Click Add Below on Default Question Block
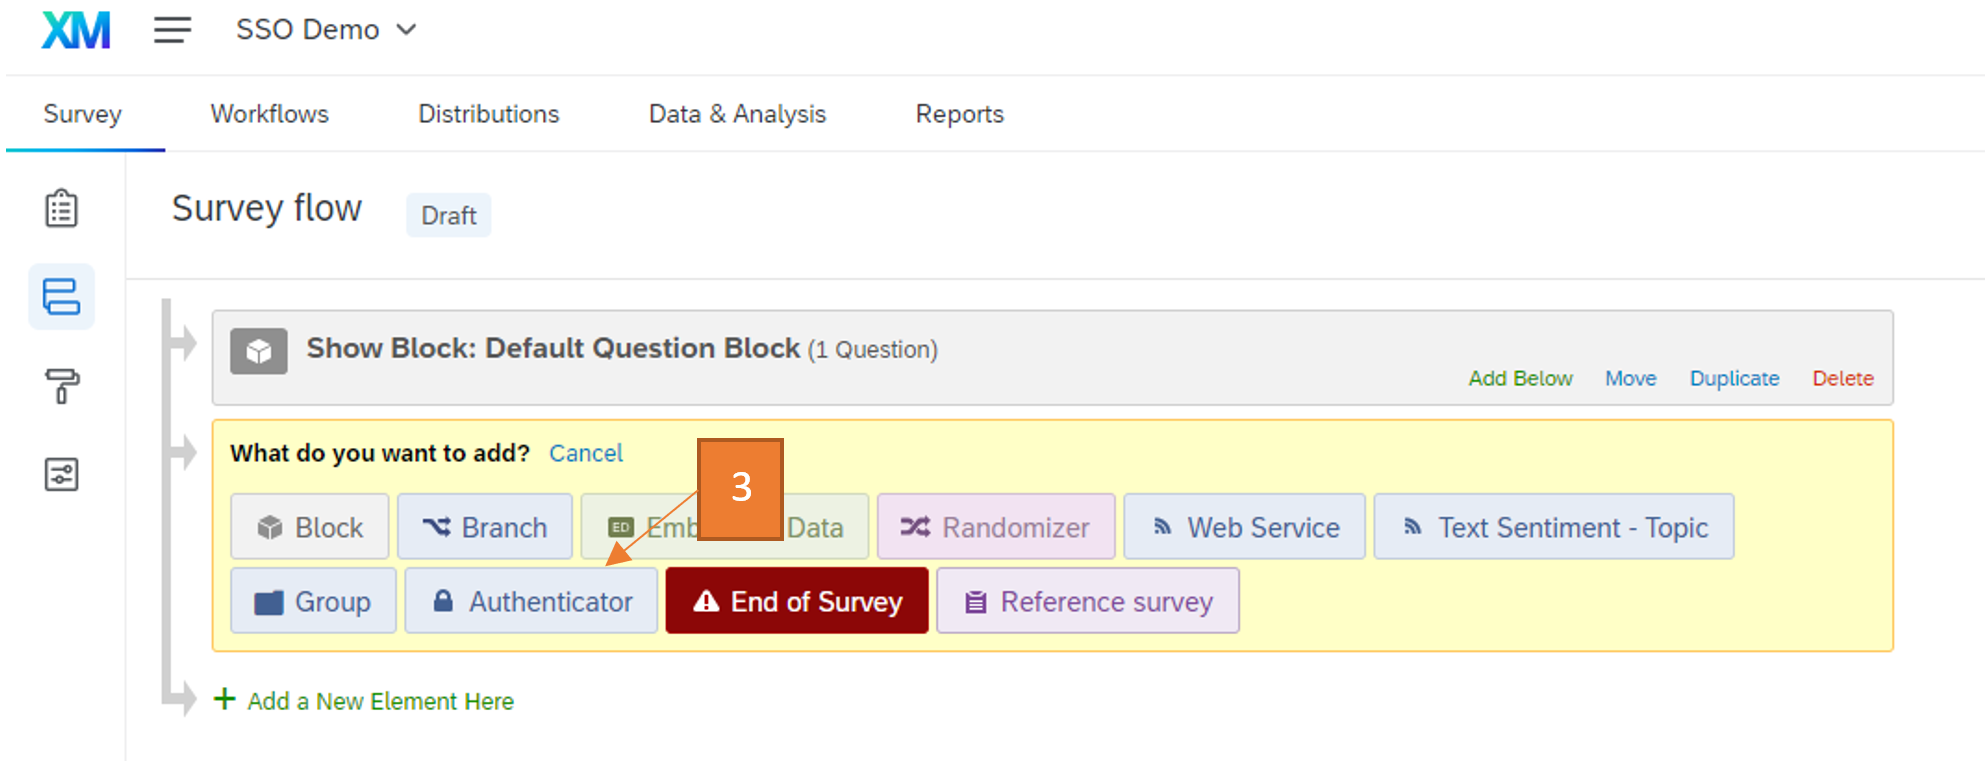The image size is (1988, 761). pyautogui.click(x=1520, y=378)
